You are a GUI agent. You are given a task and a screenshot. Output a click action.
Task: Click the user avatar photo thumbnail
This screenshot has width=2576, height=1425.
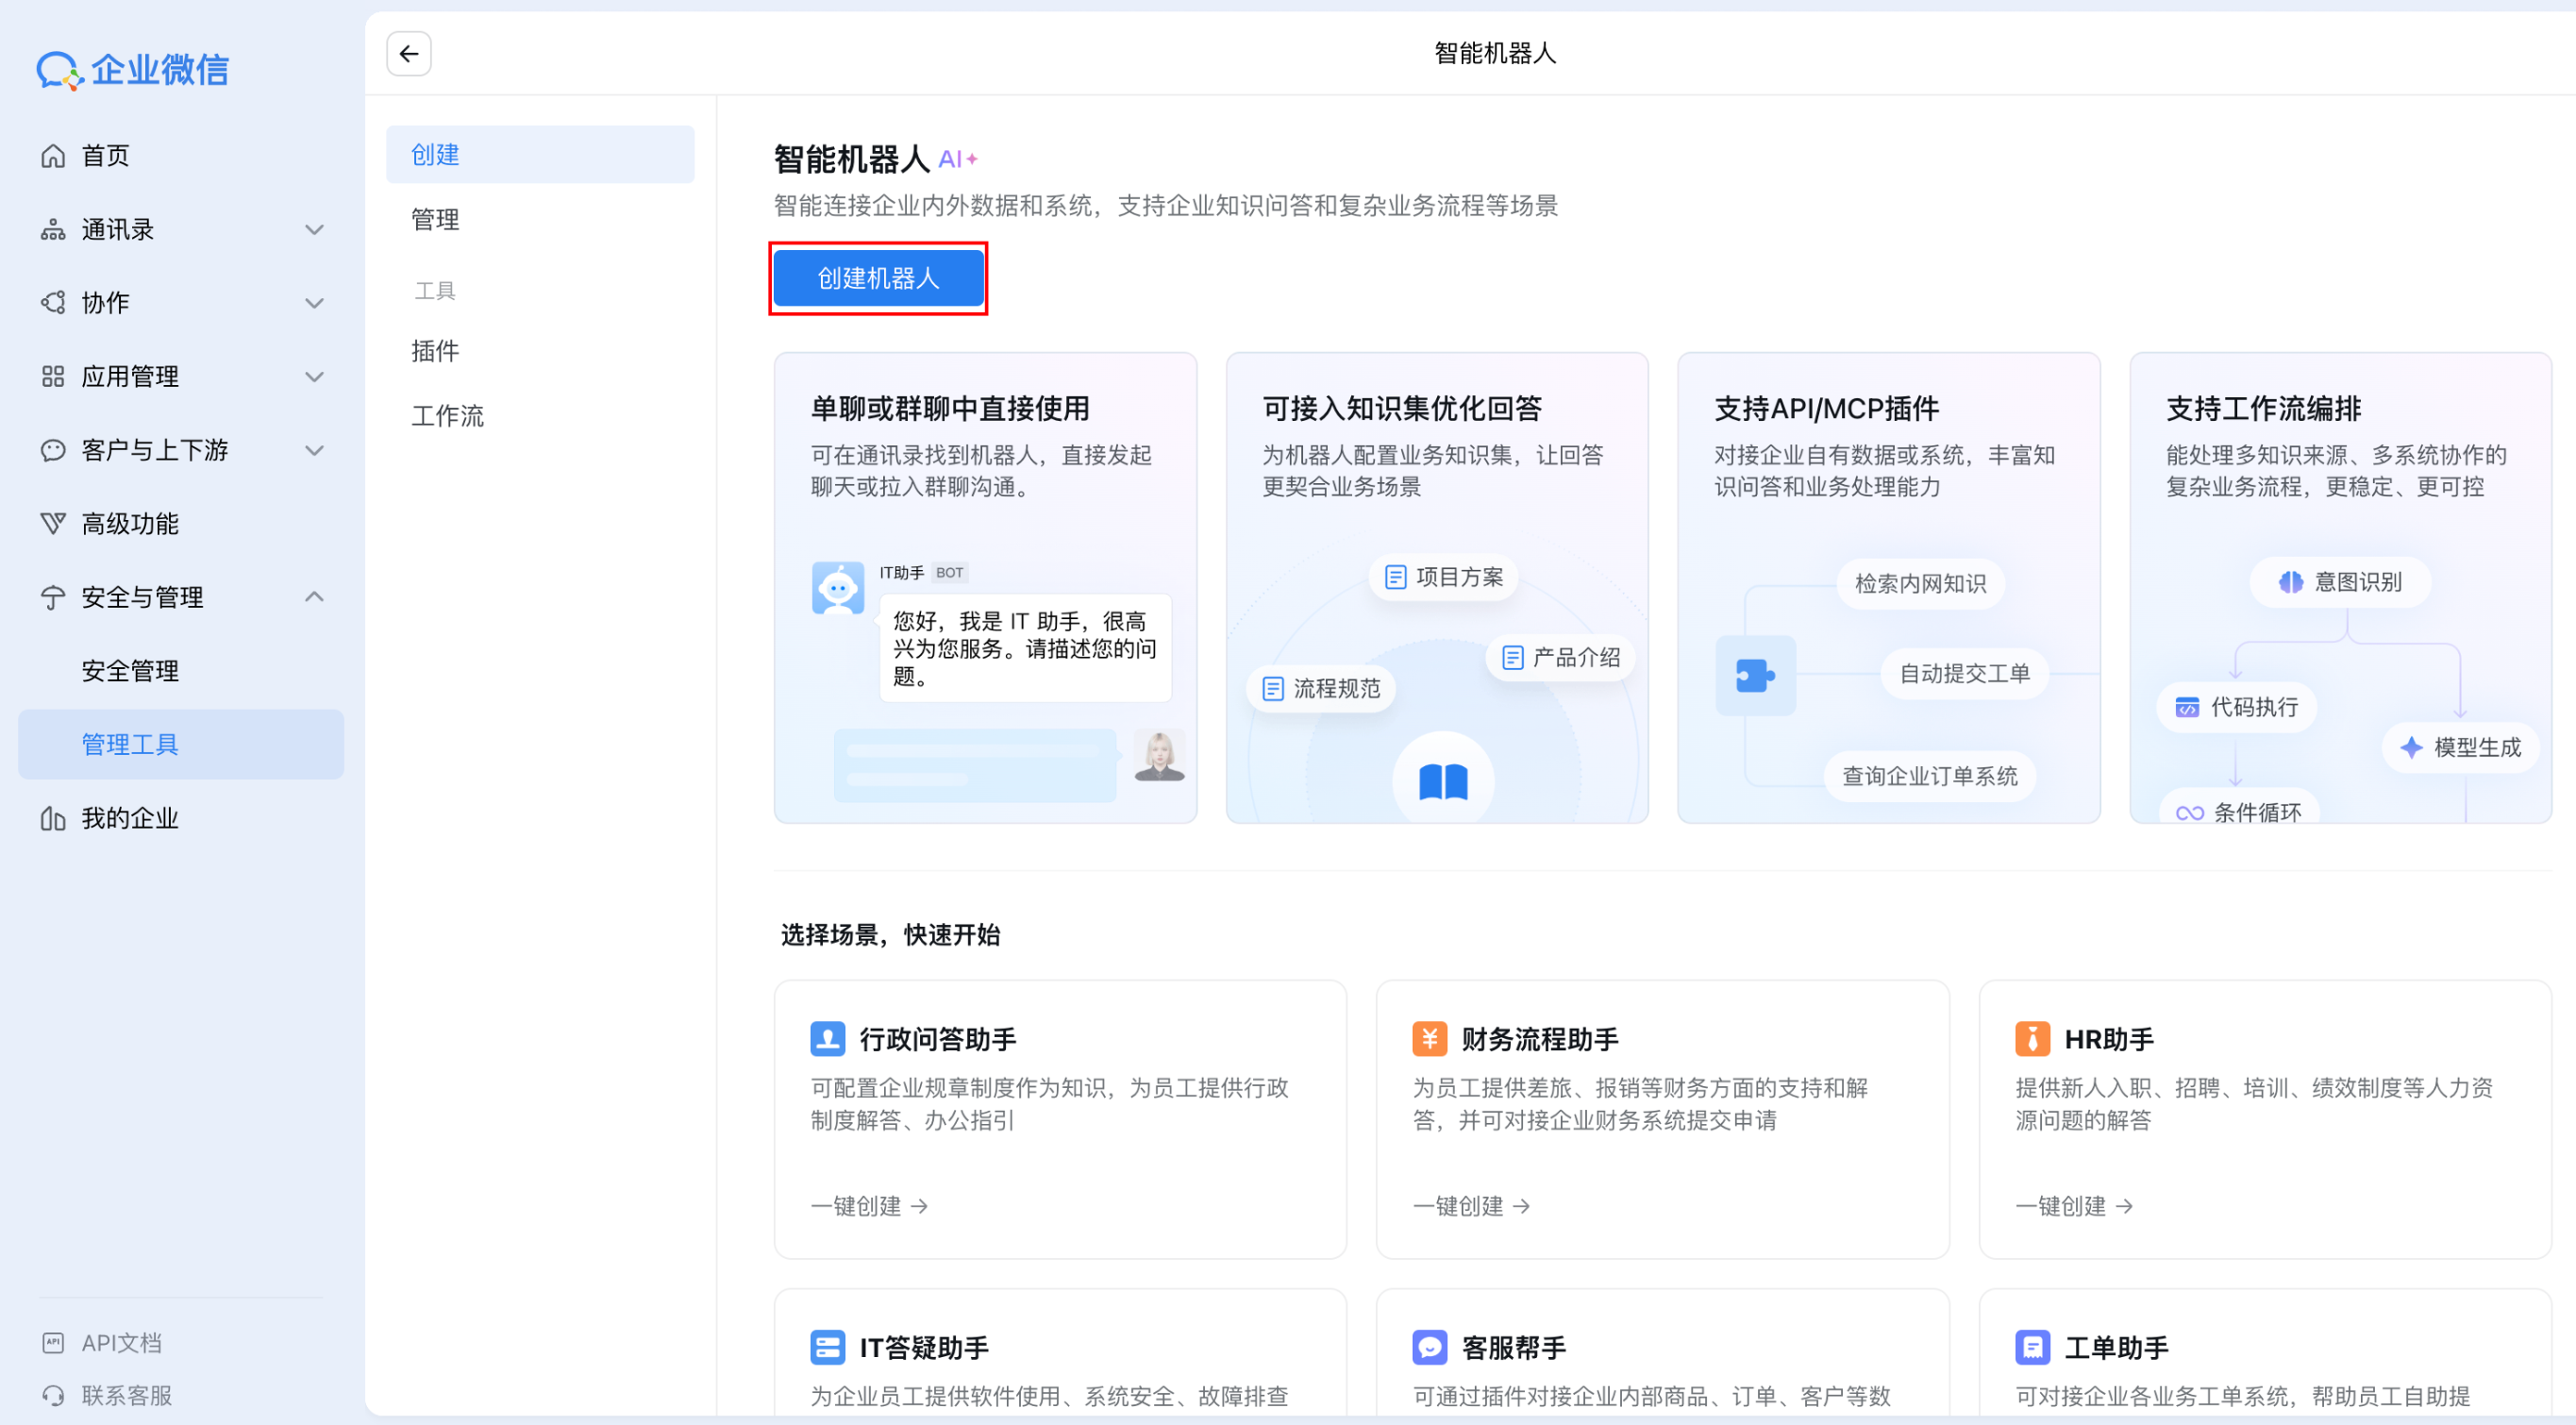point(1160,756)
